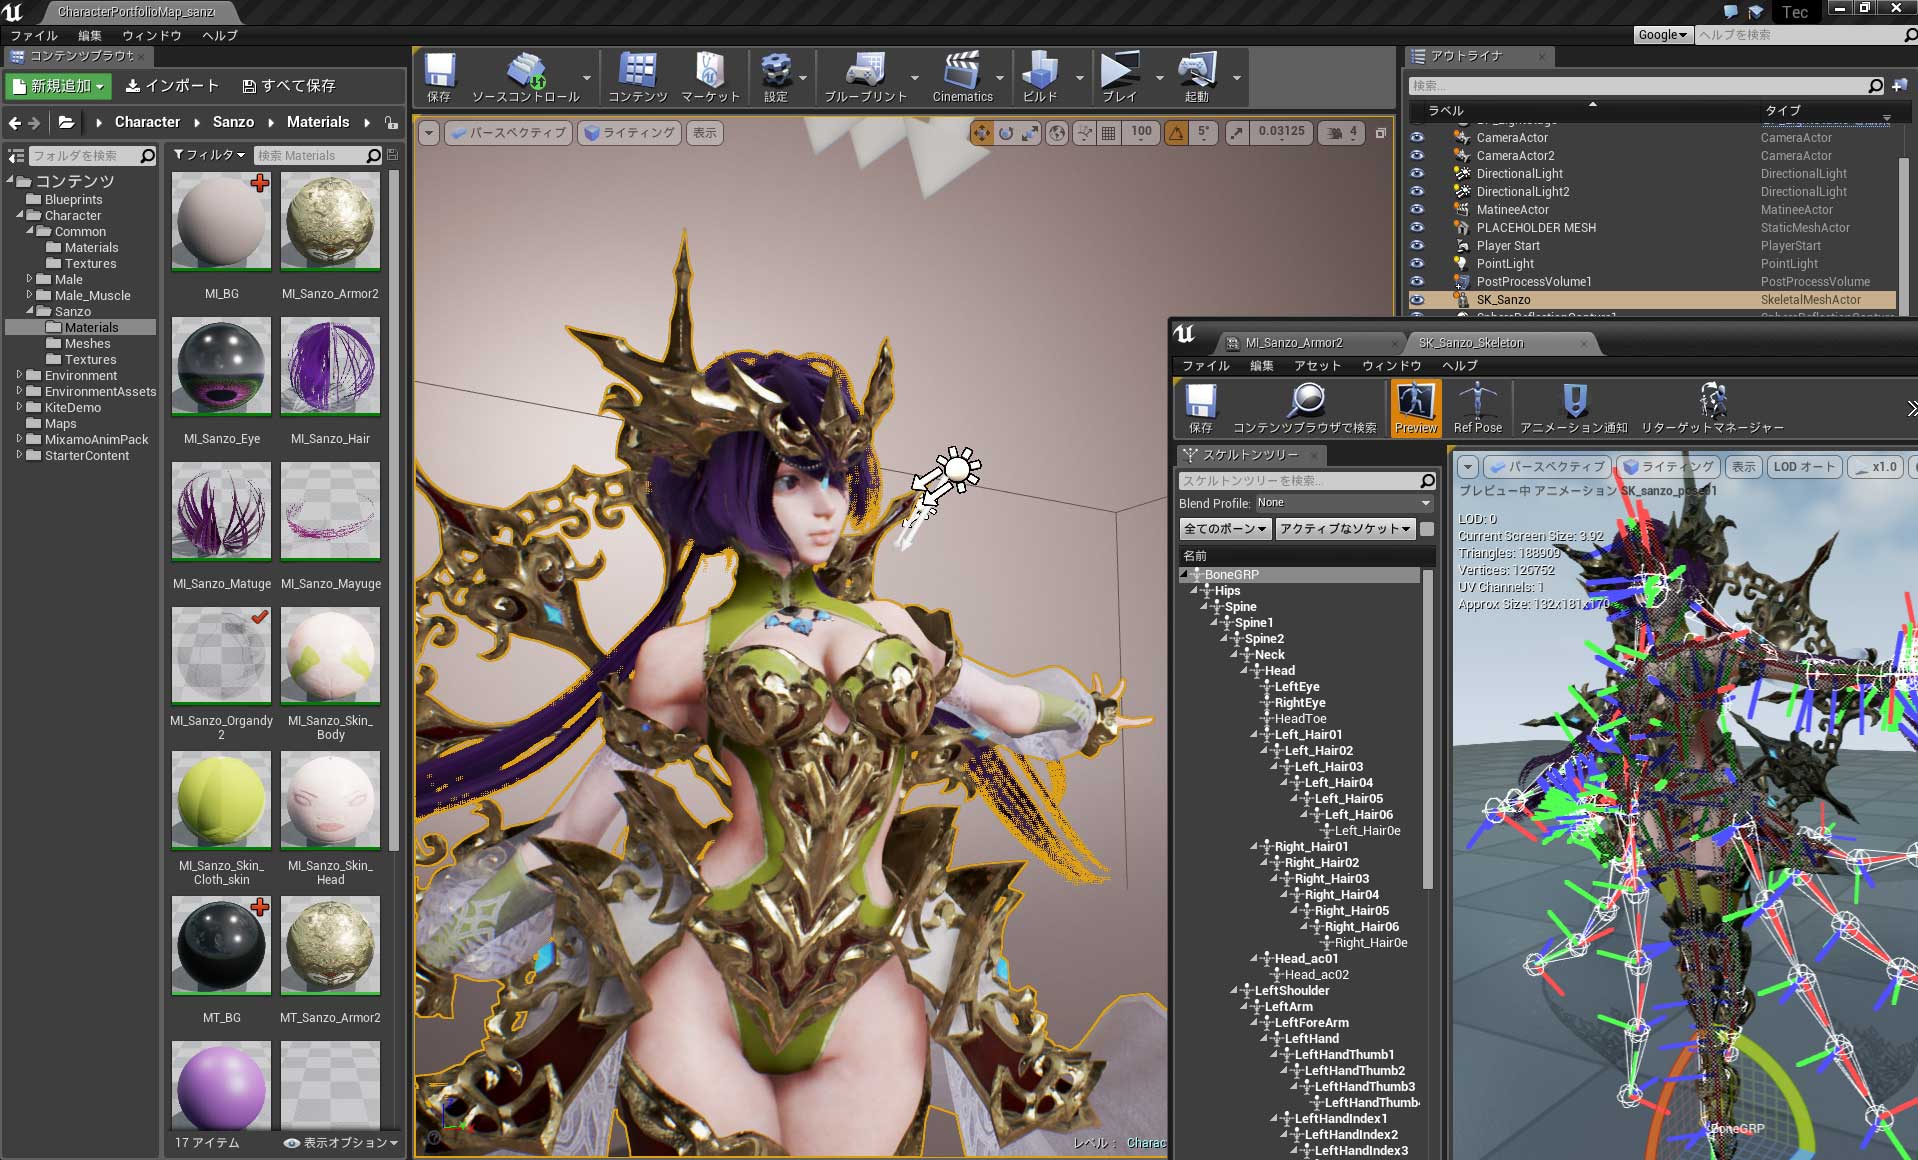Click the Content Browser path lock icon
Screen dimensions: 1918x1160
(391, 123)
